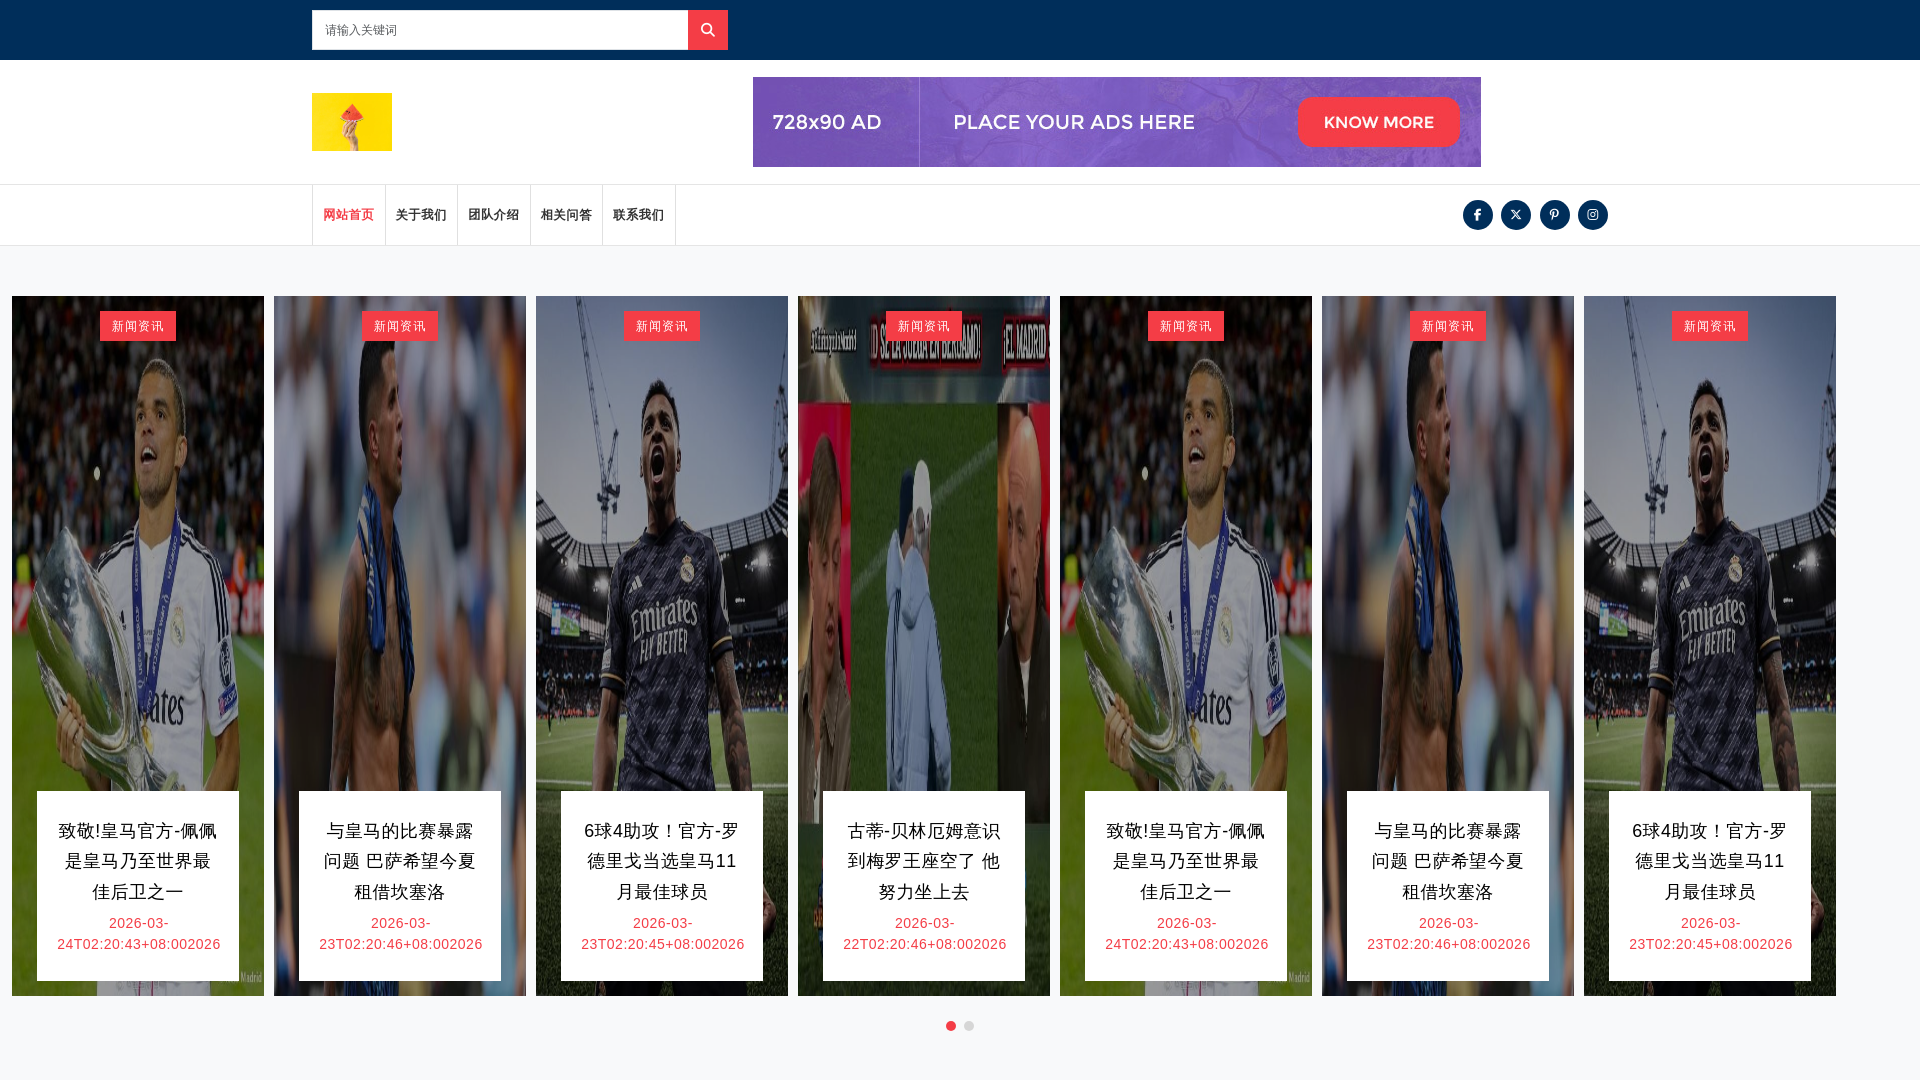This screenshot has height=1080, width=1920.
Task: Open 联系我们 navigation item
Action: 639,215
